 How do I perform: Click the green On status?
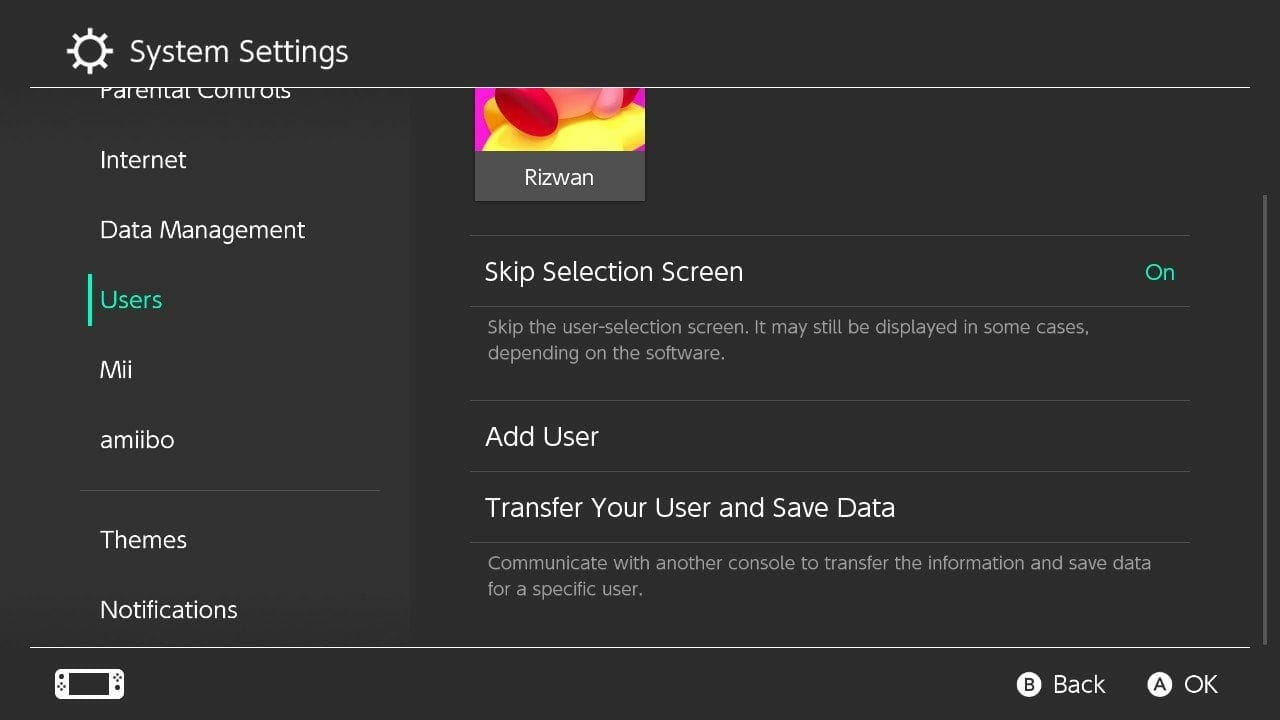pos(1159,272)
